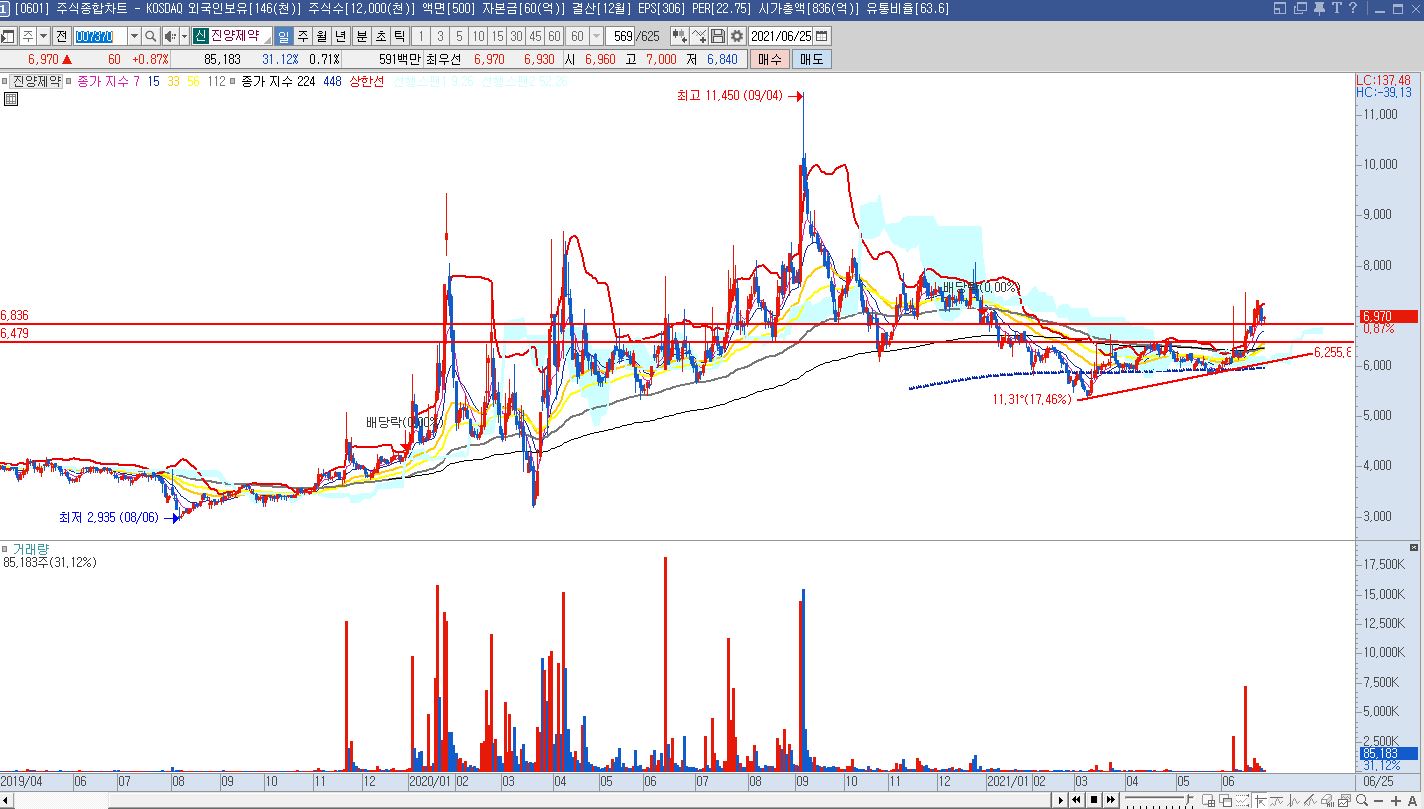1424x809 pixels.
Task: Click the stop button in bottom controls
Action: pos(1094,800)
